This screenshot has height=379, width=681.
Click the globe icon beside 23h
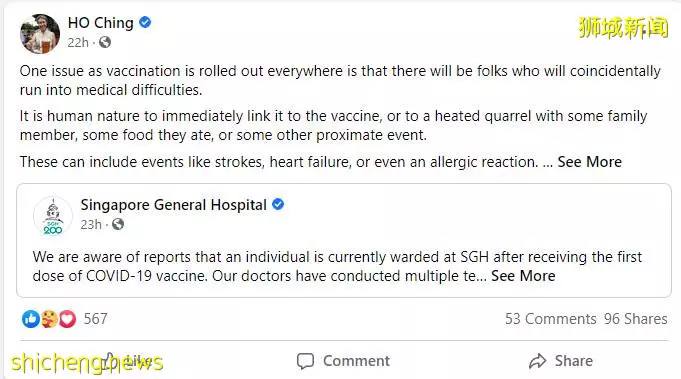point(118,224)
